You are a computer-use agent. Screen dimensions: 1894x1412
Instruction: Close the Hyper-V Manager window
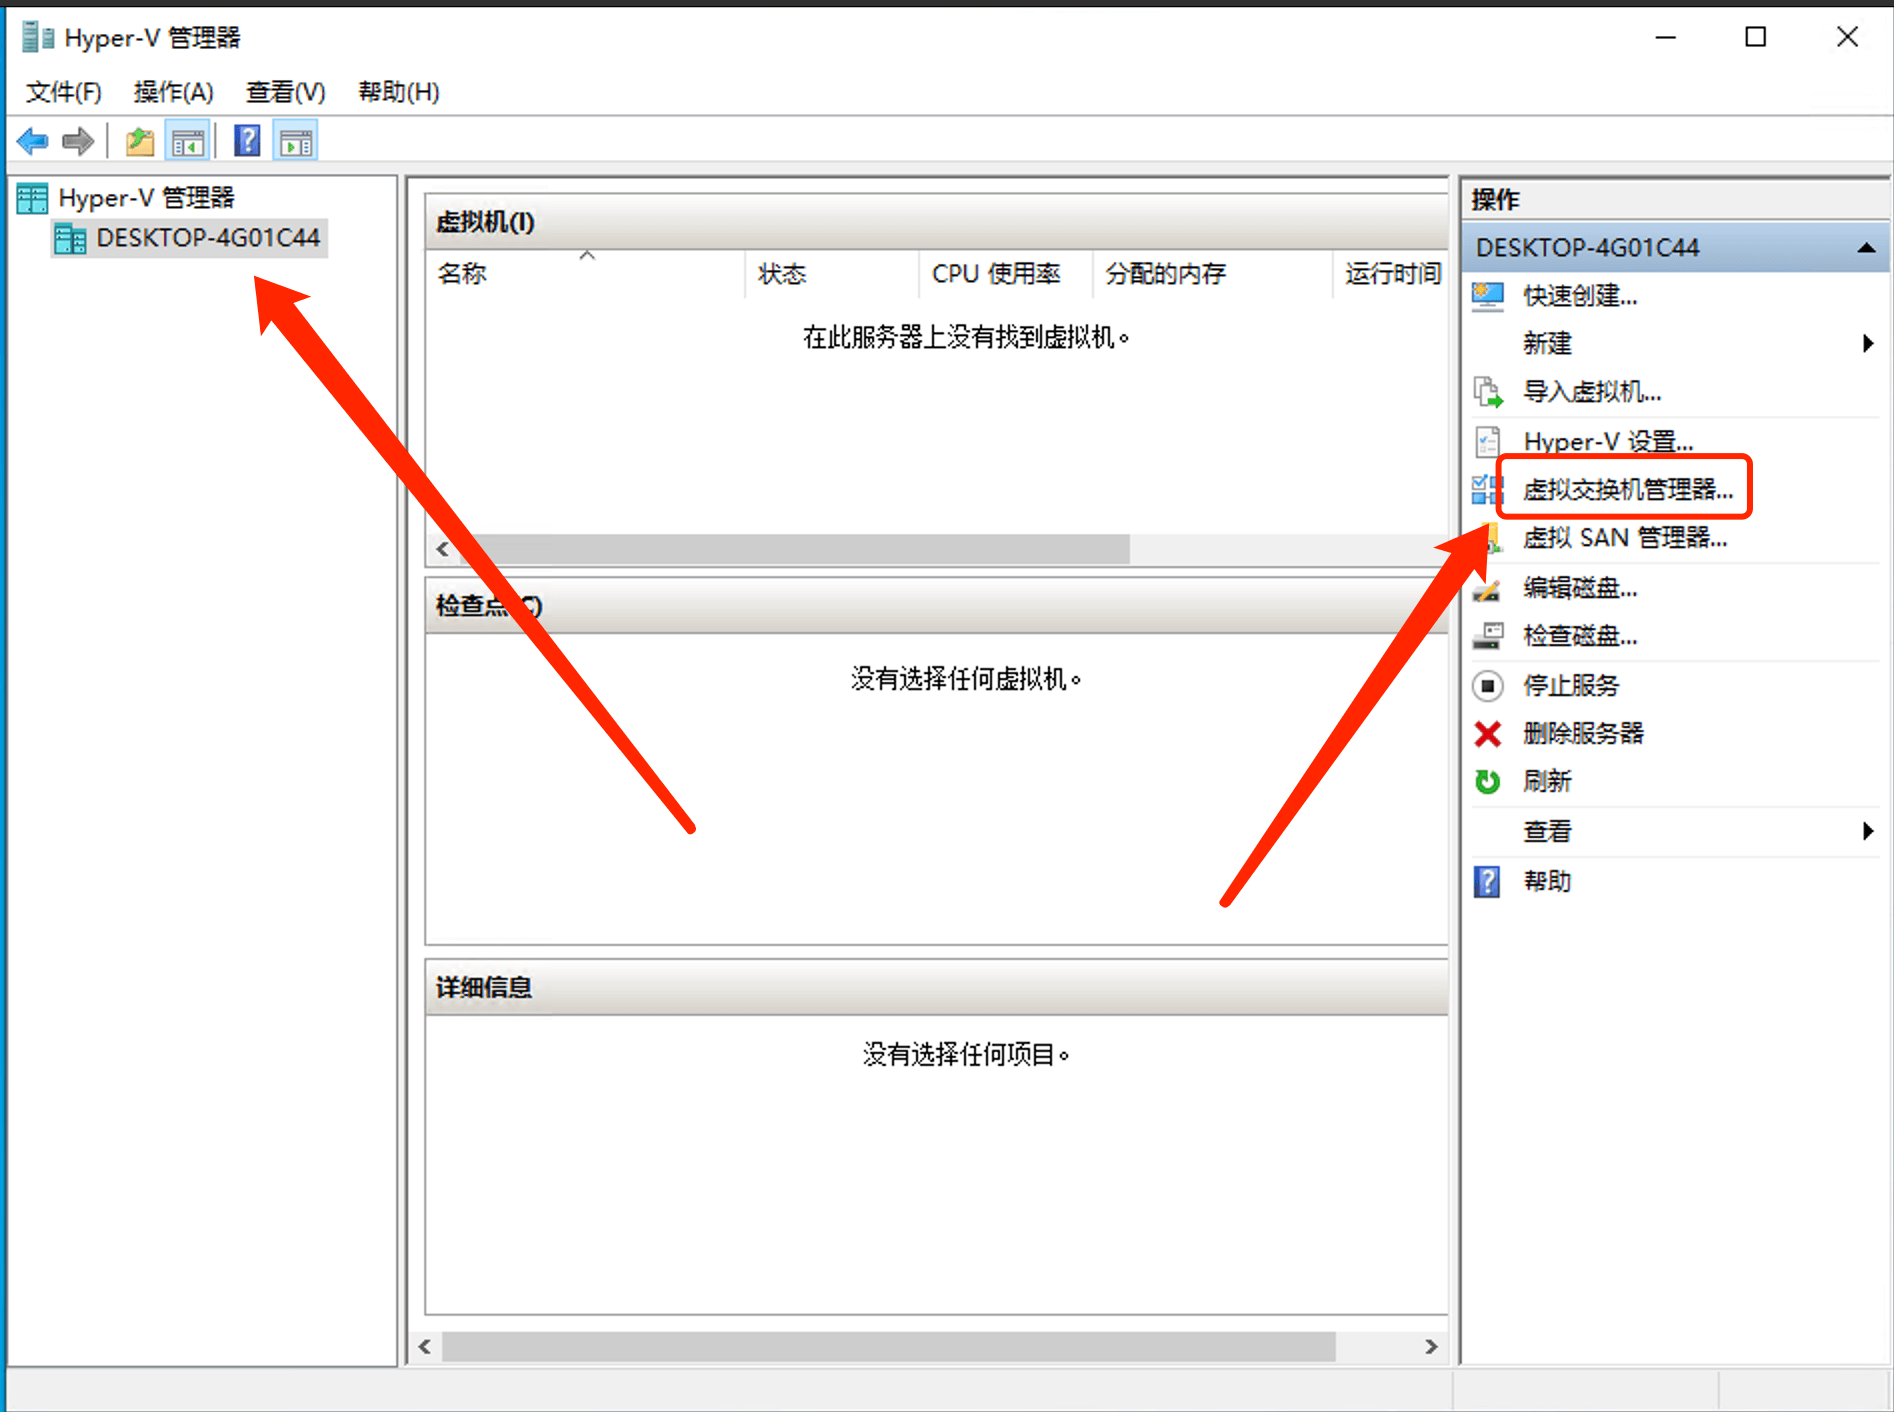pyautogui.click(x=1847, y=38)
